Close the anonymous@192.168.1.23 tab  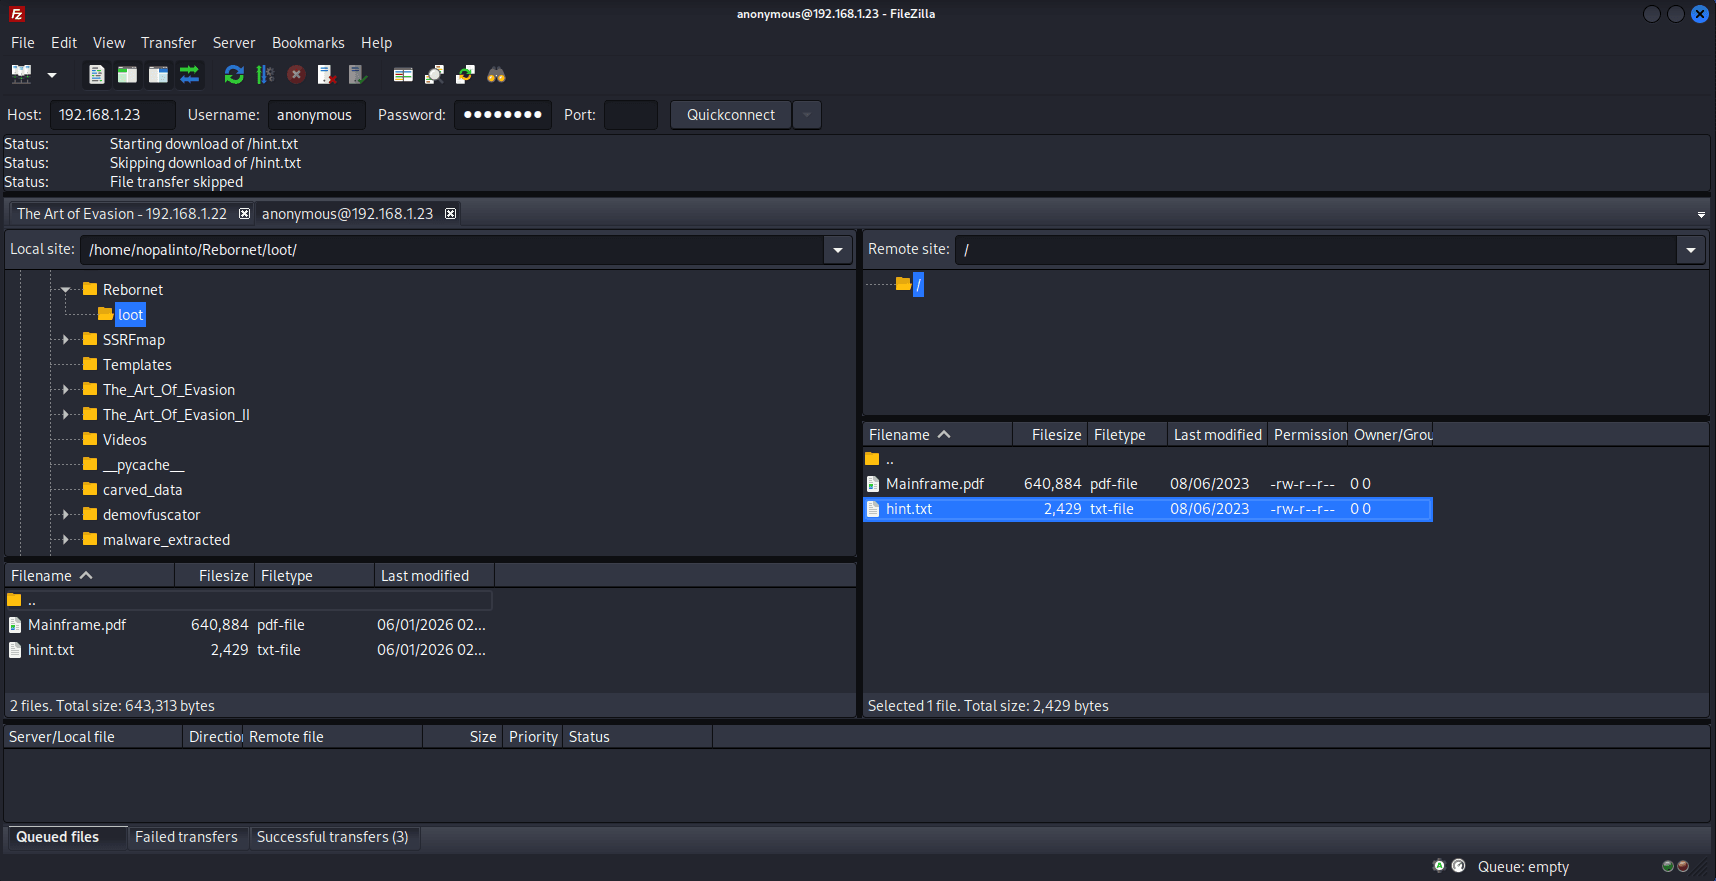click(x=451, y=214)
